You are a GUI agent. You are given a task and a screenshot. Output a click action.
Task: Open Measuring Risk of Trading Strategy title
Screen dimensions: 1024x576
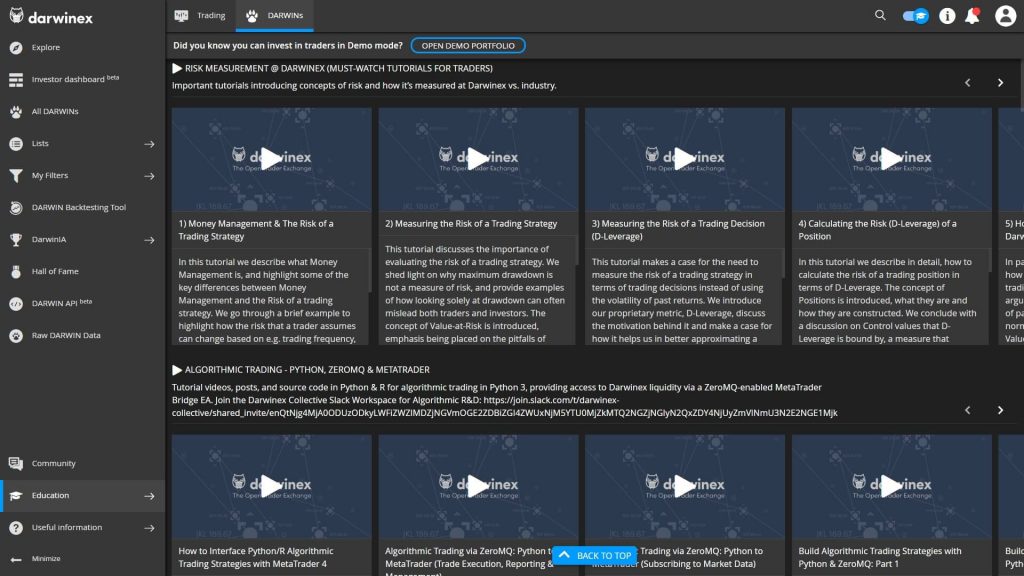point(471,223)
